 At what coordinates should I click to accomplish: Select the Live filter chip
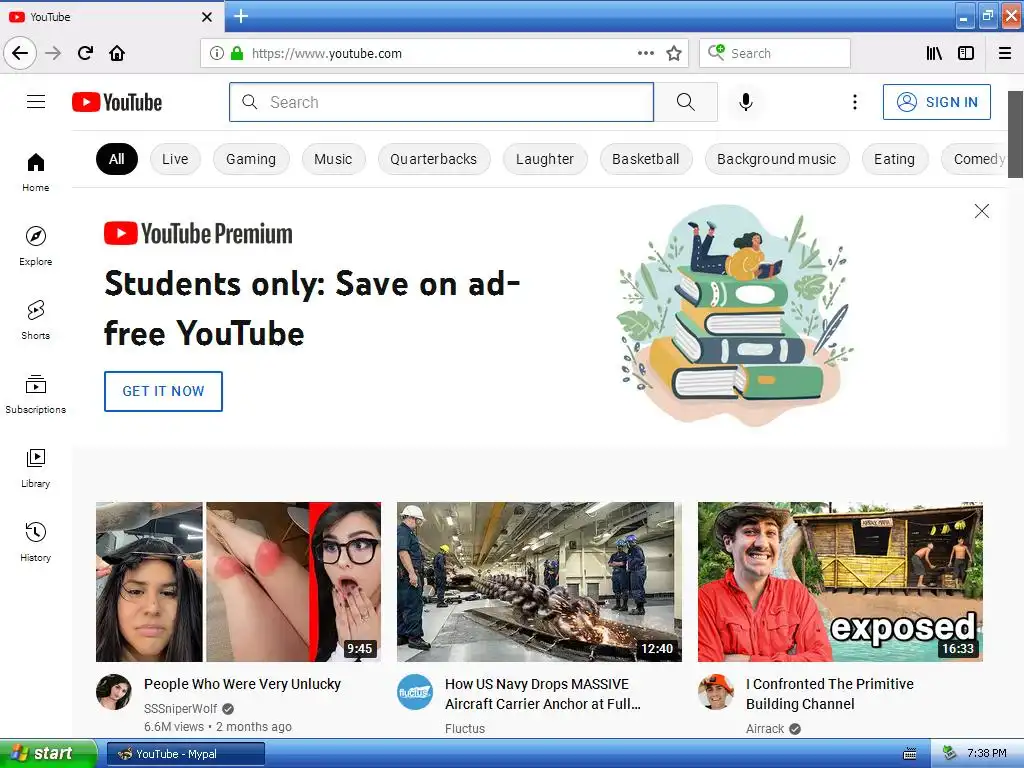tap(175, 159)
